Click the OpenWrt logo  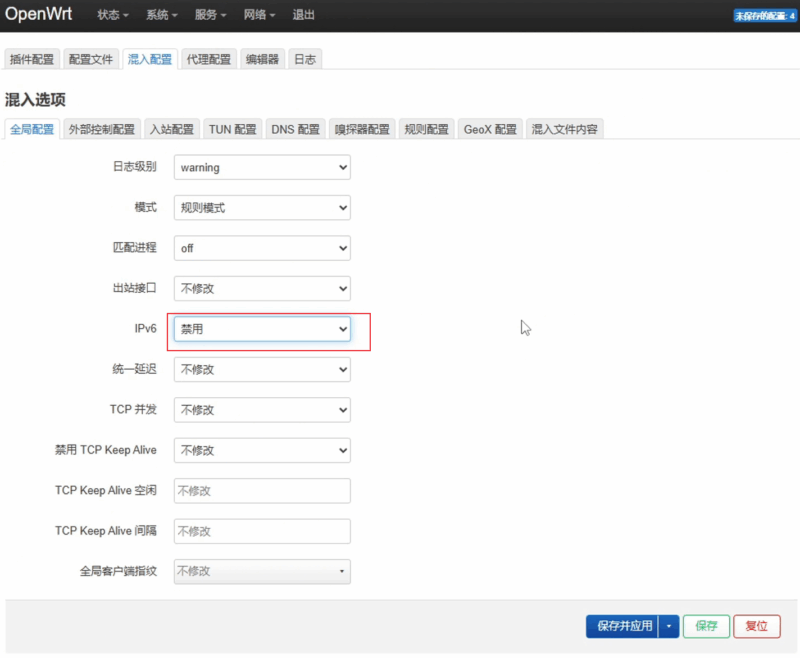(x=38, y=15)
